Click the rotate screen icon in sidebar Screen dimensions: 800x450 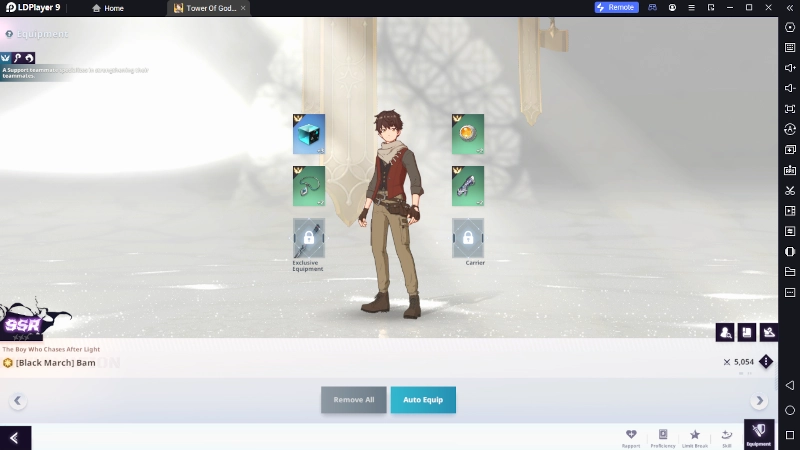click(790, 252)
